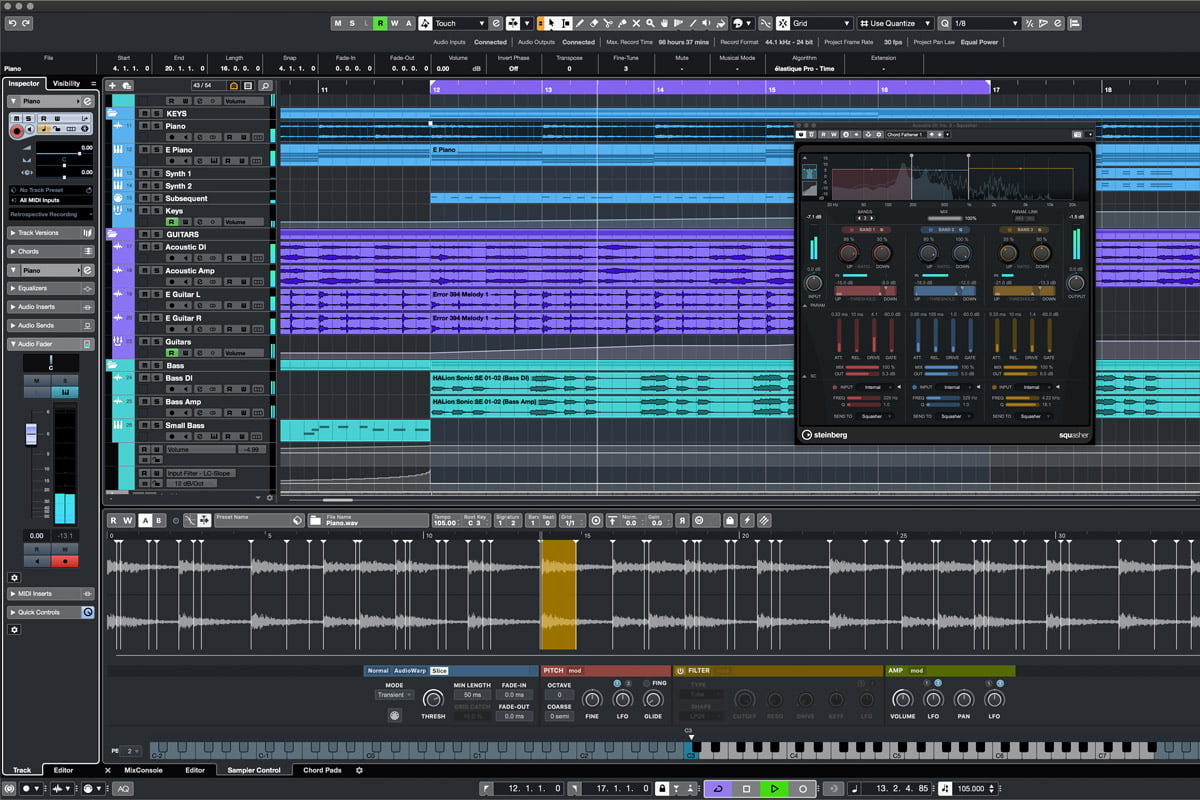Select the Draw pencil tool
1200x800 pixels.
pyautogui.click(x=581, y=23)
